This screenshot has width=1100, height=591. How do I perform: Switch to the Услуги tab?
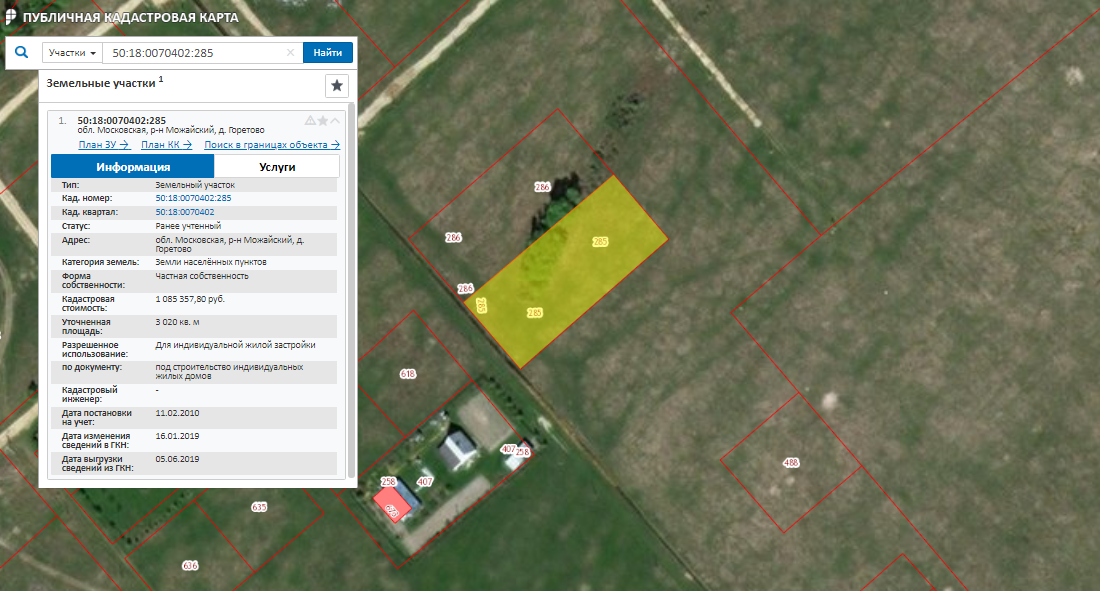coord(276,167)
